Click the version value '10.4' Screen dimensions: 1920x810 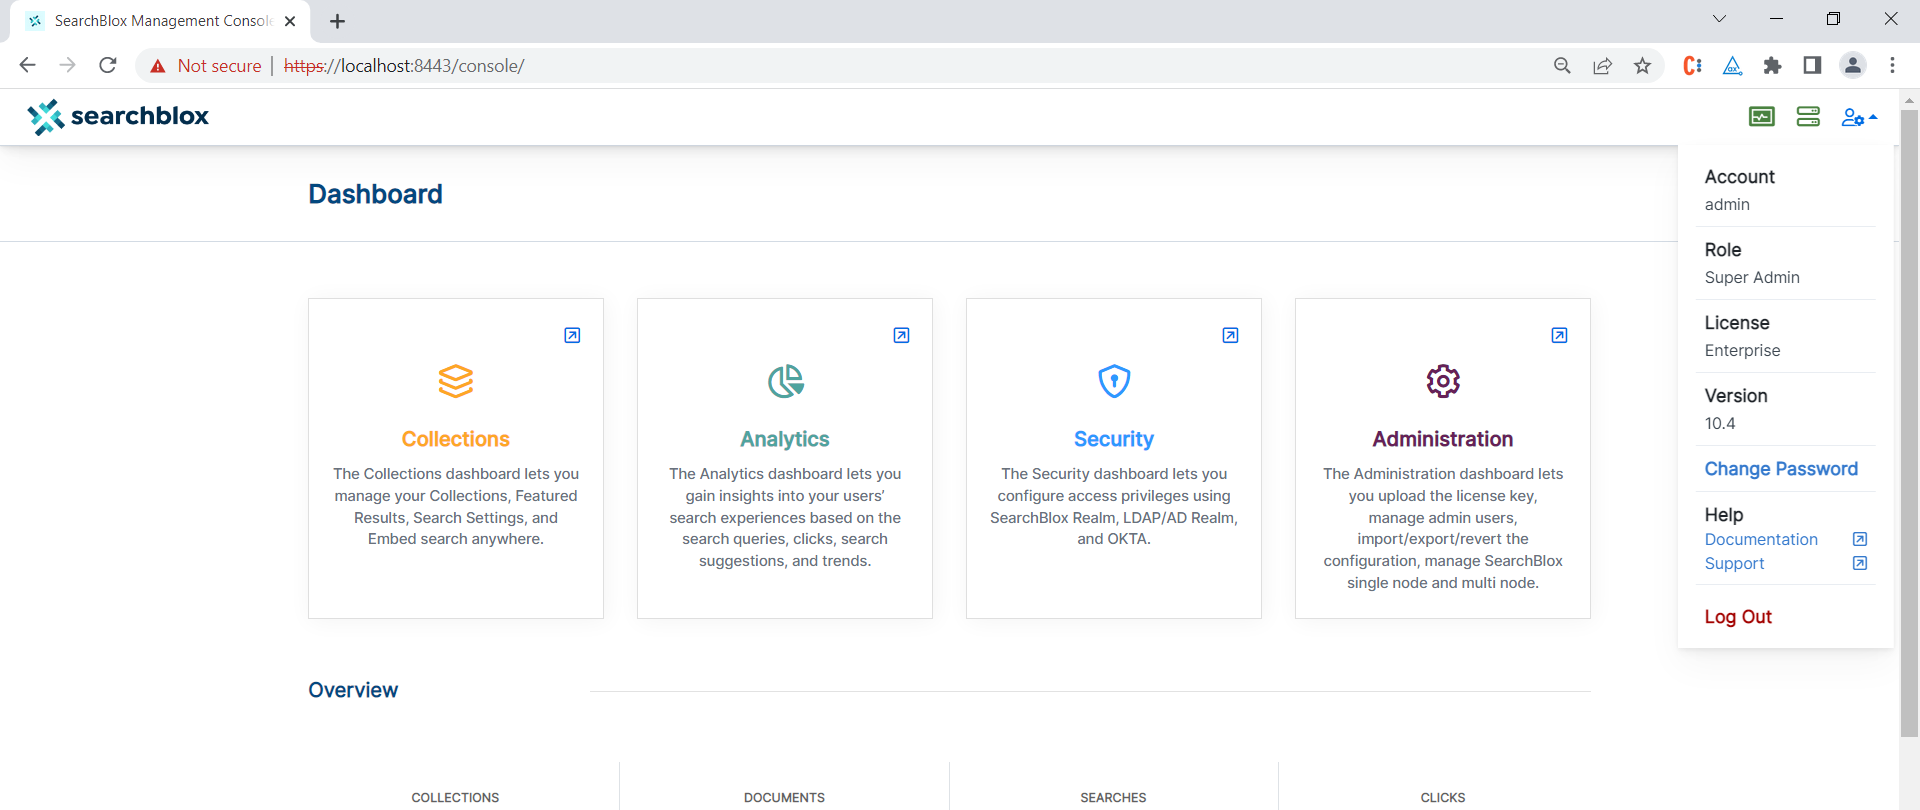[x=1720, y=424]
